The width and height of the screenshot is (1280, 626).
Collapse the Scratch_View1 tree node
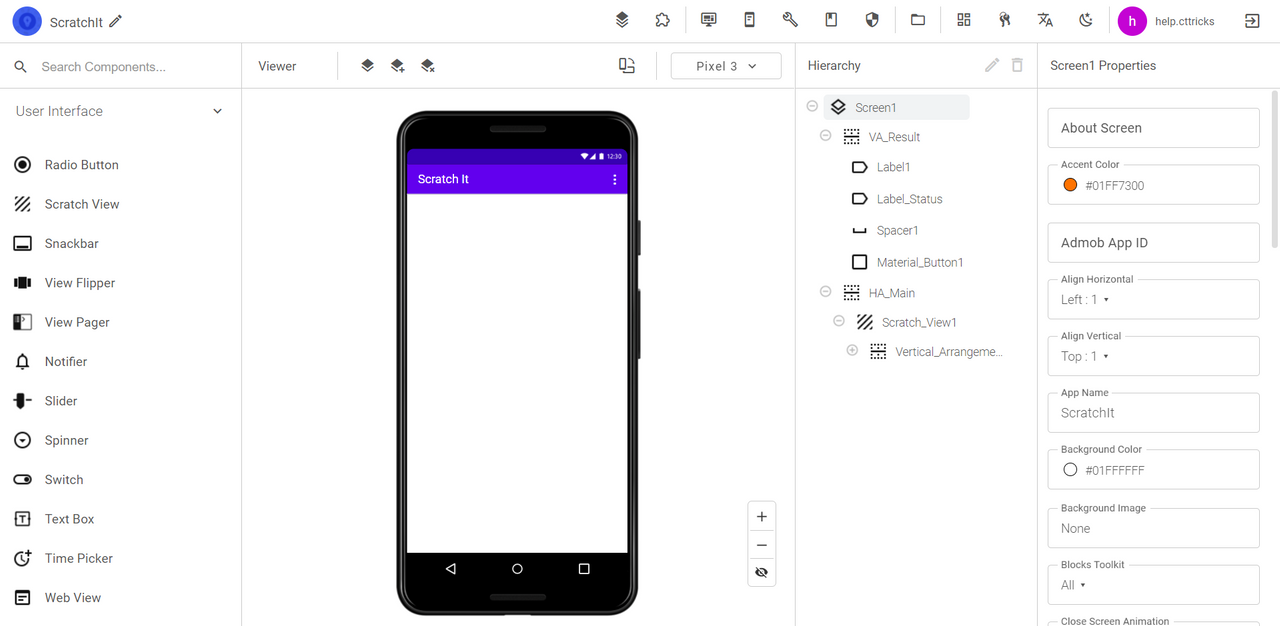point(838,321)
